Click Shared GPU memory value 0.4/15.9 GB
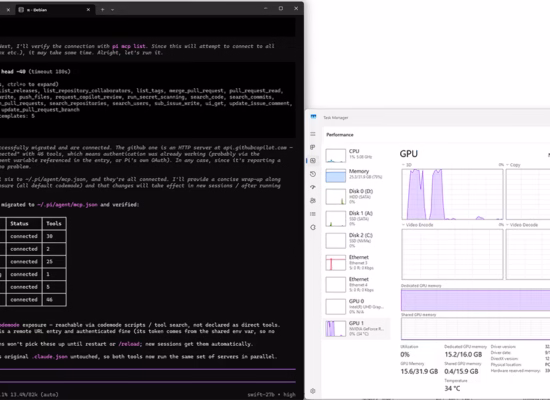 [x=461, y=372]
